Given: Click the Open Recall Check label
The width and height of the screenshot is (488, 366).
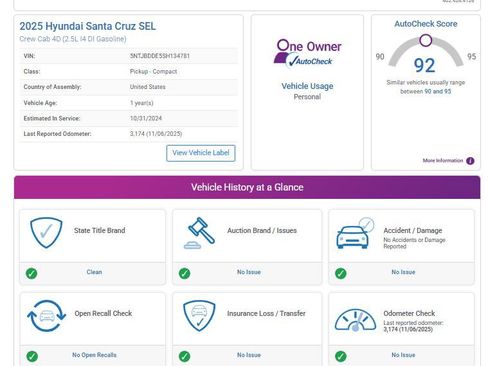Looking at the screenshot, I should [103, 313].
